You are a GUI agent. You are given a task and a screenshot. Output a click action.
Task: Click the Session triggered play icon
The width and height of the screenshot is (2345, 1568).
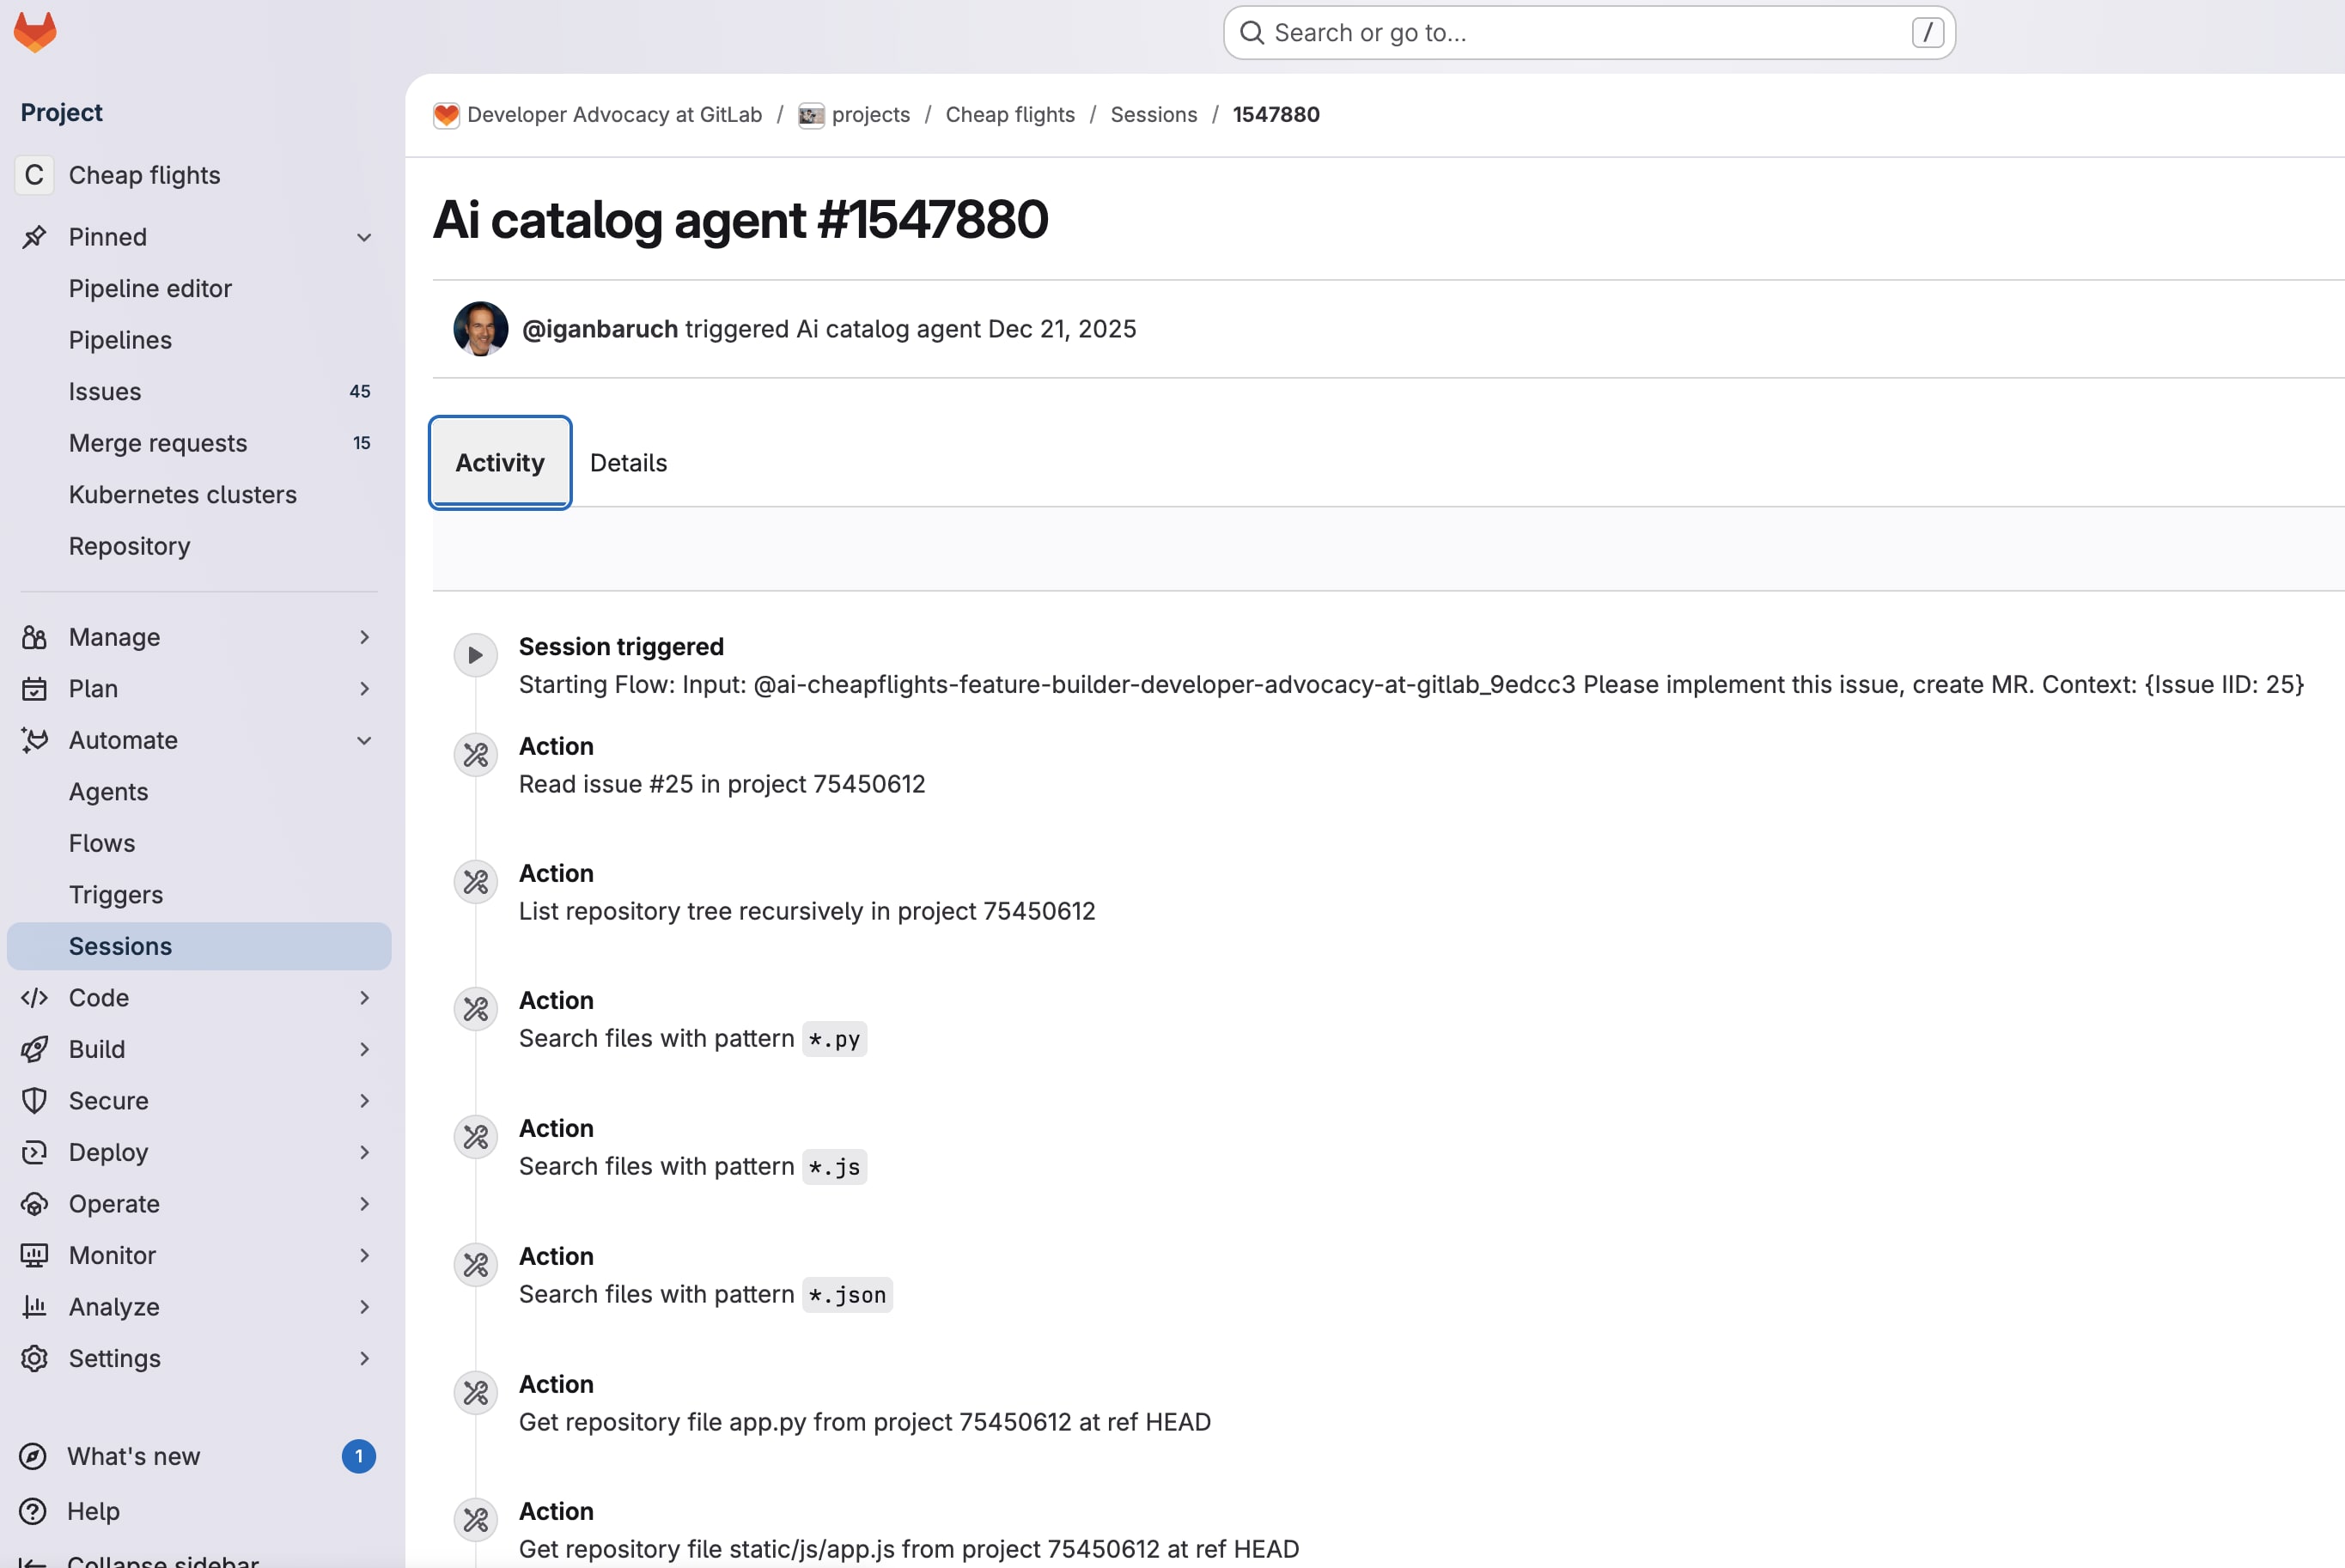[x=475, y=655]
